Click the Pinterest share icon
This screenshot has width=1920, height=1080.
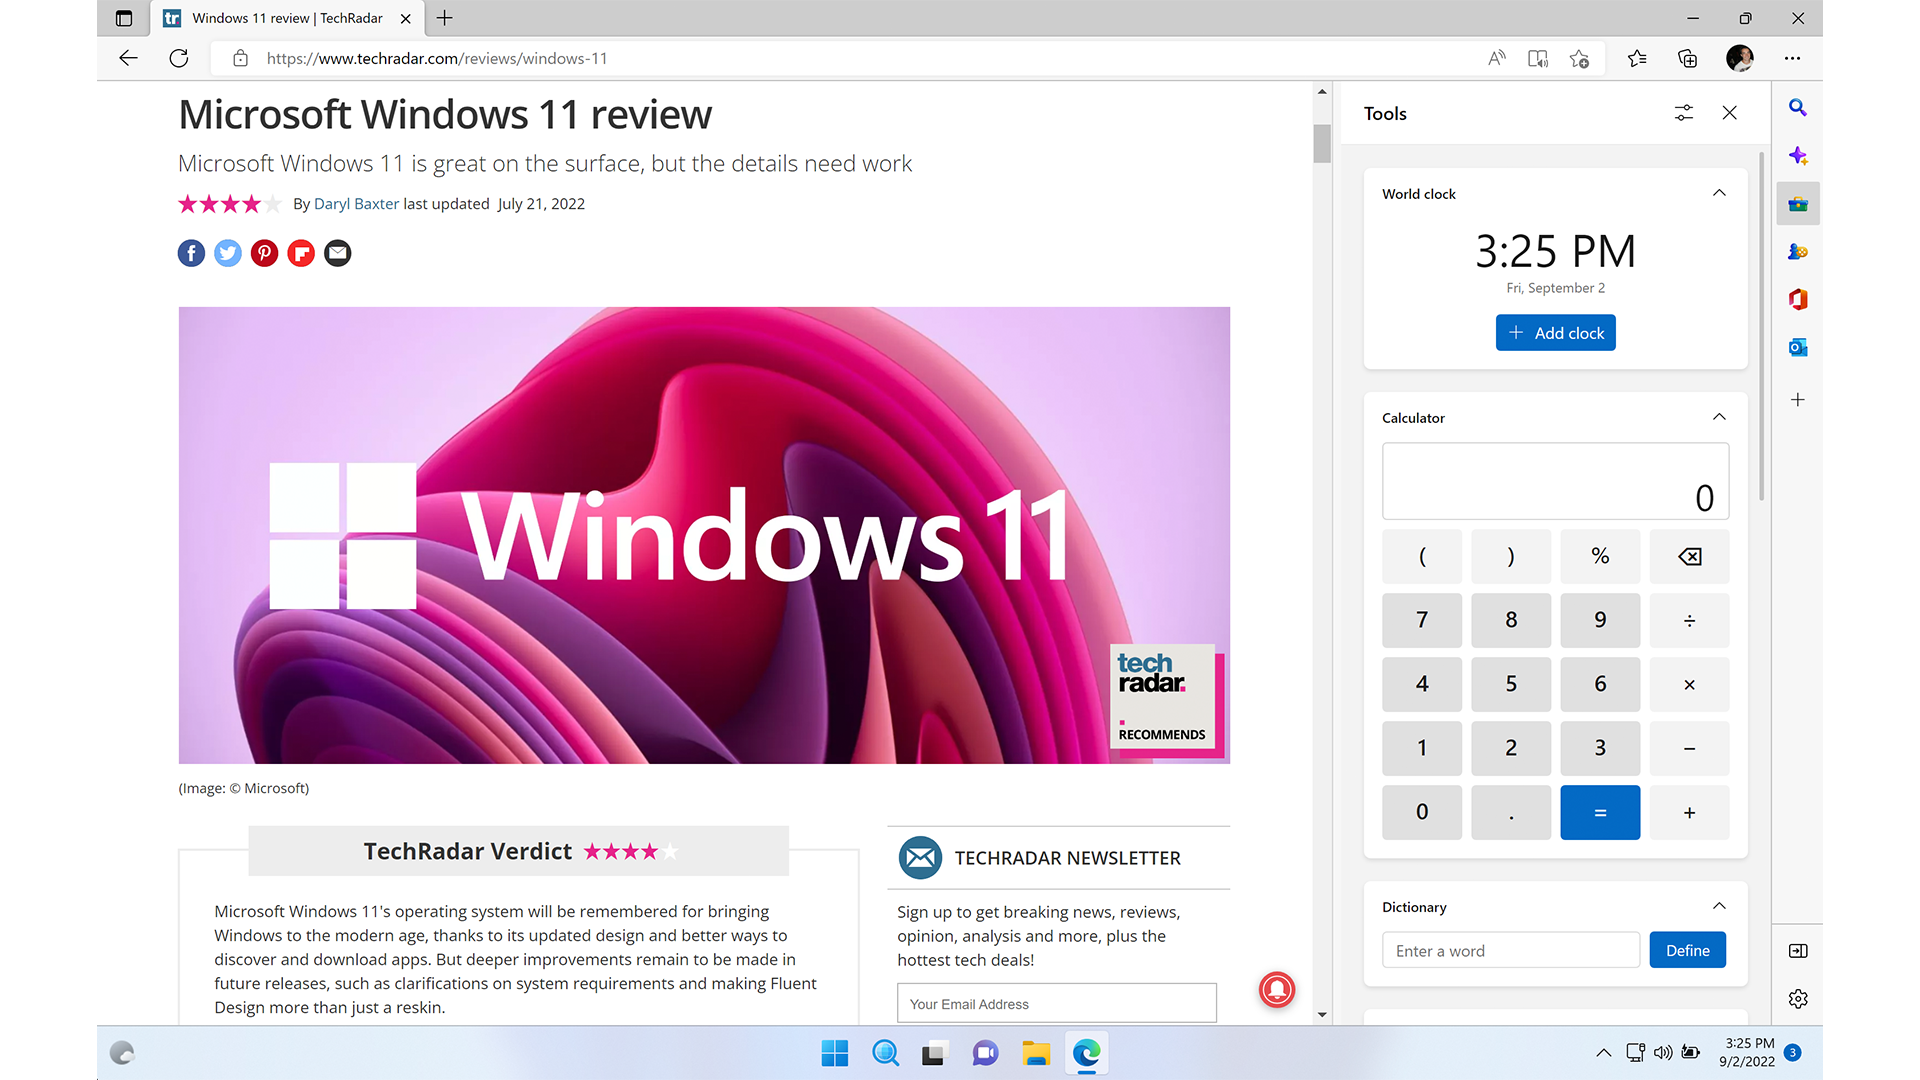(x=264, y=253)
